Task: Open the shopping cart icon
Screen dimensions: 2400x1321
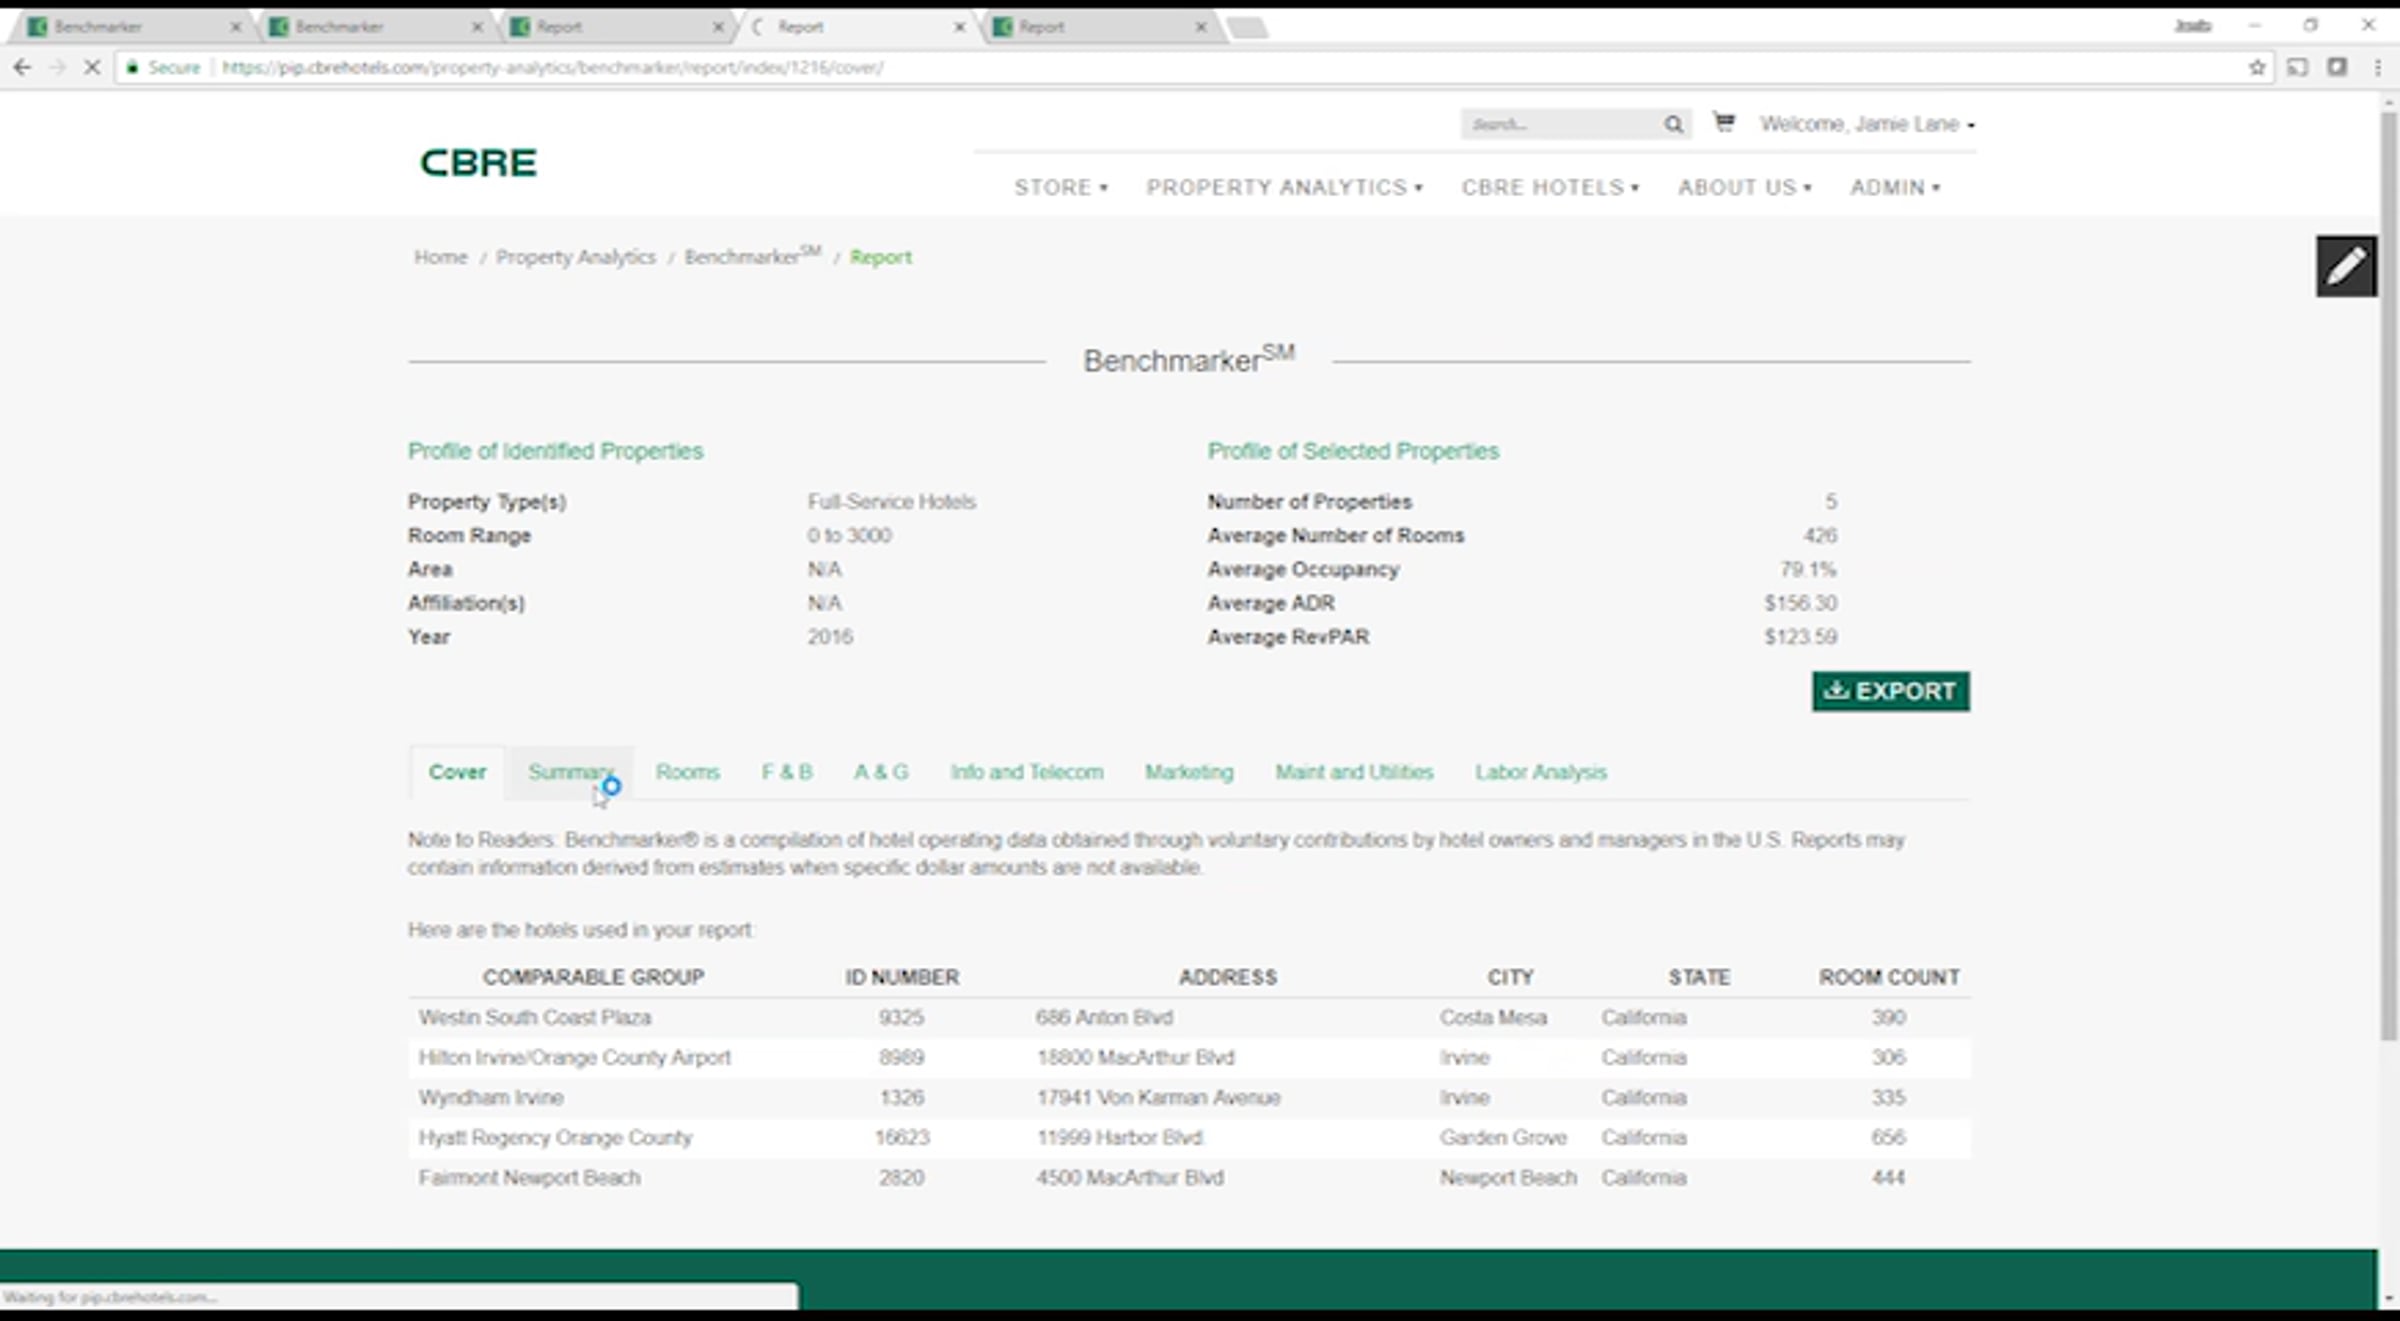Action: [1723, 122]
